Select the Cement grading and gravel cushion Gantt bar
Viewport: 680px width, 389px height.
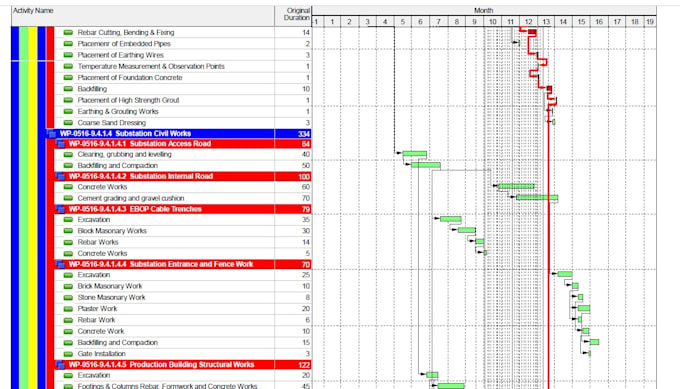(x=537, y=197)
